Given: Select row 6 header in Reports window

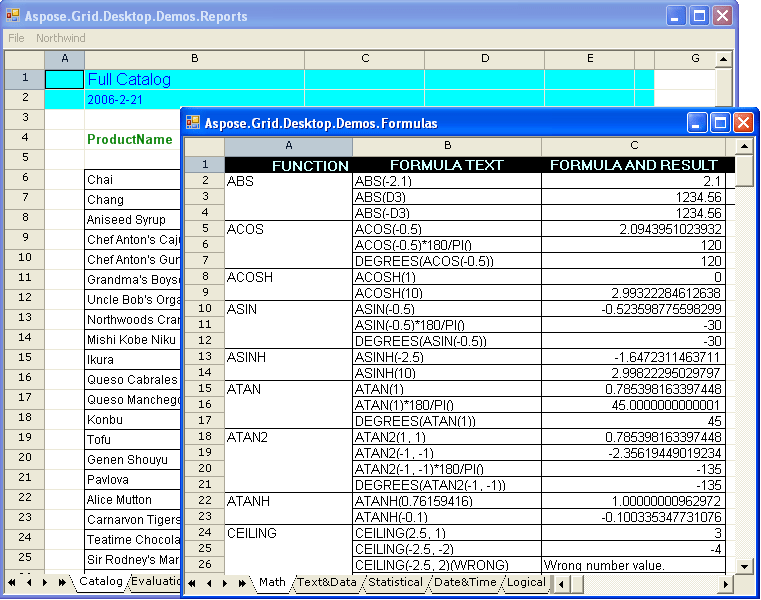Looking at the screenshot, I should pos(25,178).
